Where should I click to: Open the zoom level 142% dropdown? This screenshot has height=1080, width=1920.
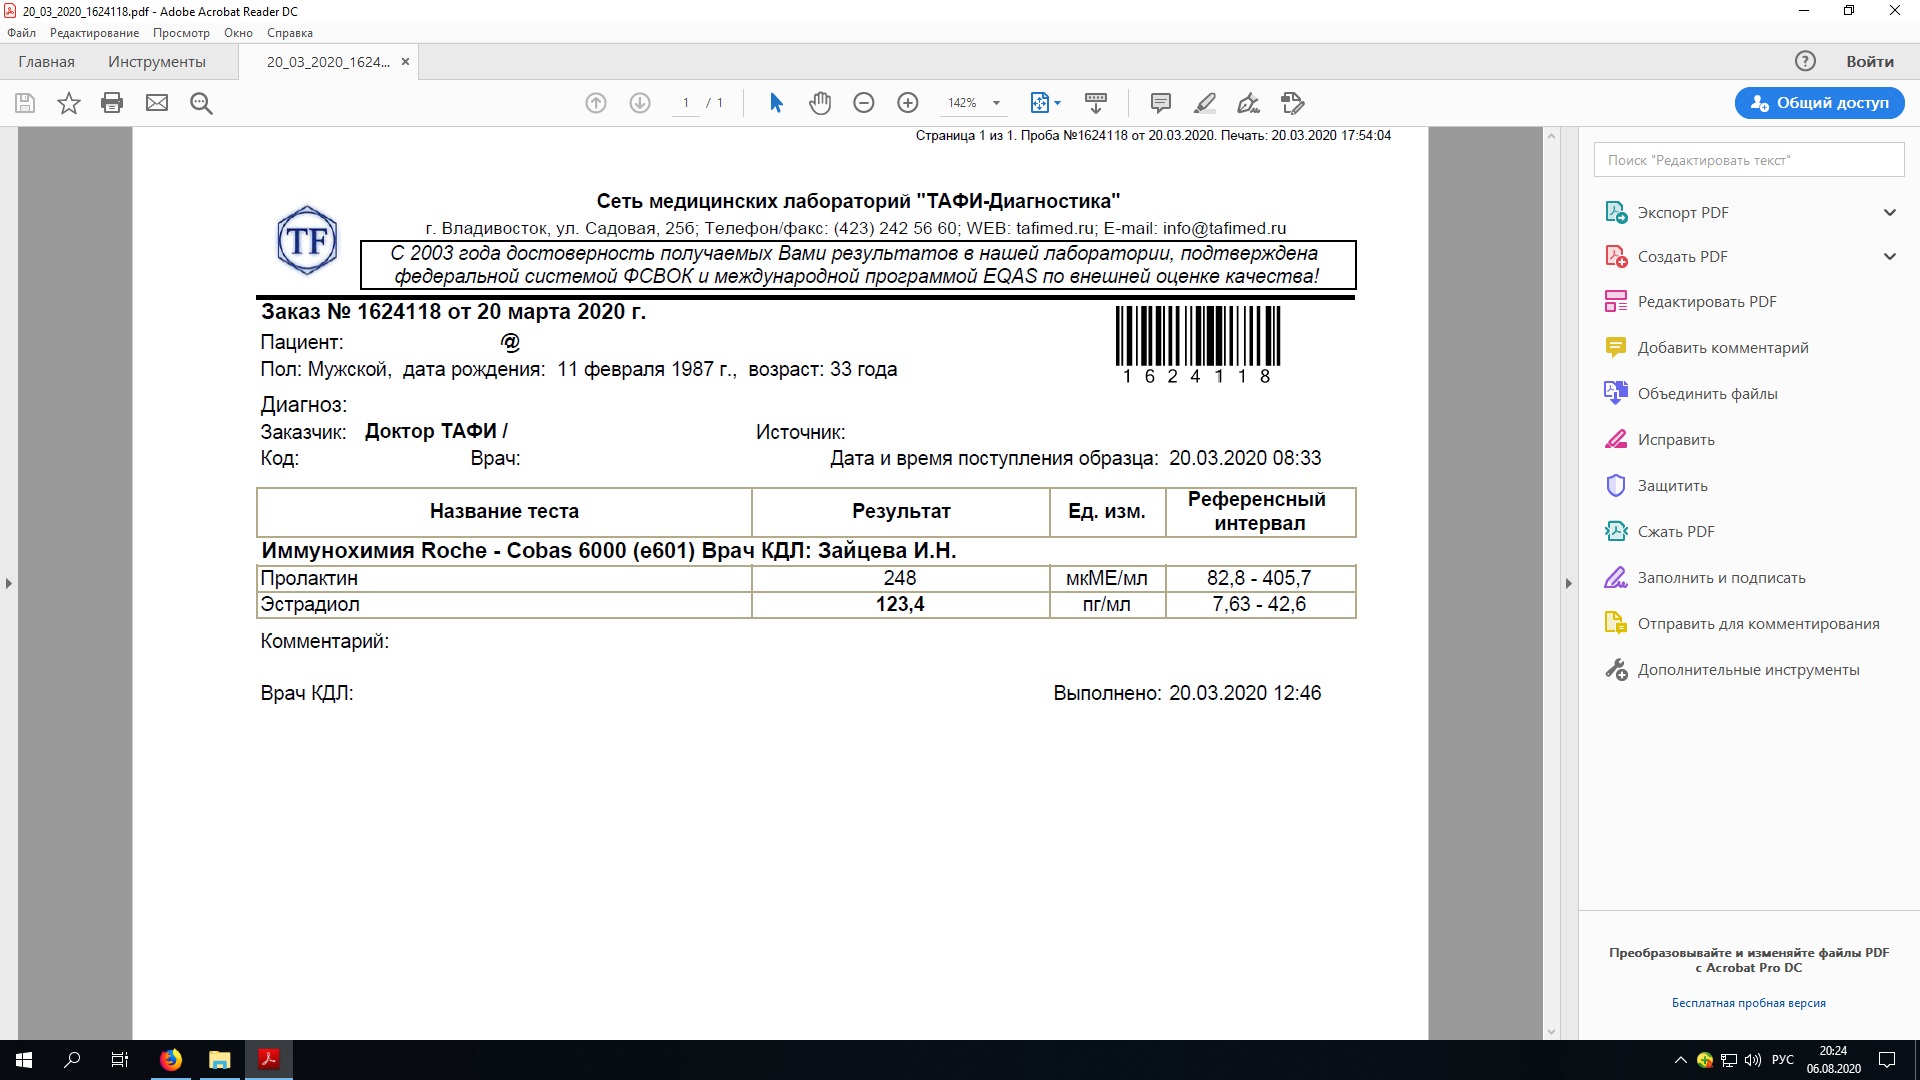pos(996,103)
